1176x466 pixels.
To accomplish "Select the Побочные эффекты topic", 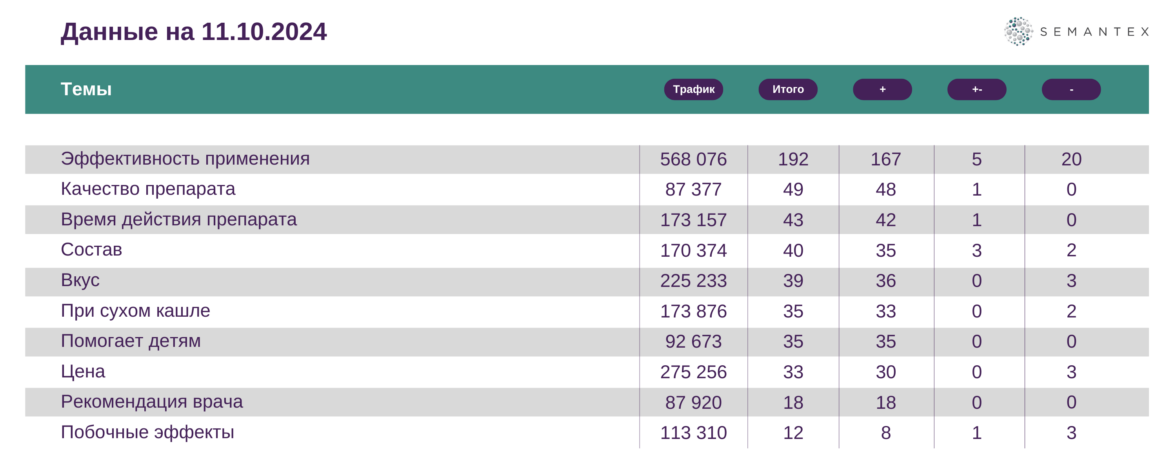I will pyautogui.click(x=147, y=433).
